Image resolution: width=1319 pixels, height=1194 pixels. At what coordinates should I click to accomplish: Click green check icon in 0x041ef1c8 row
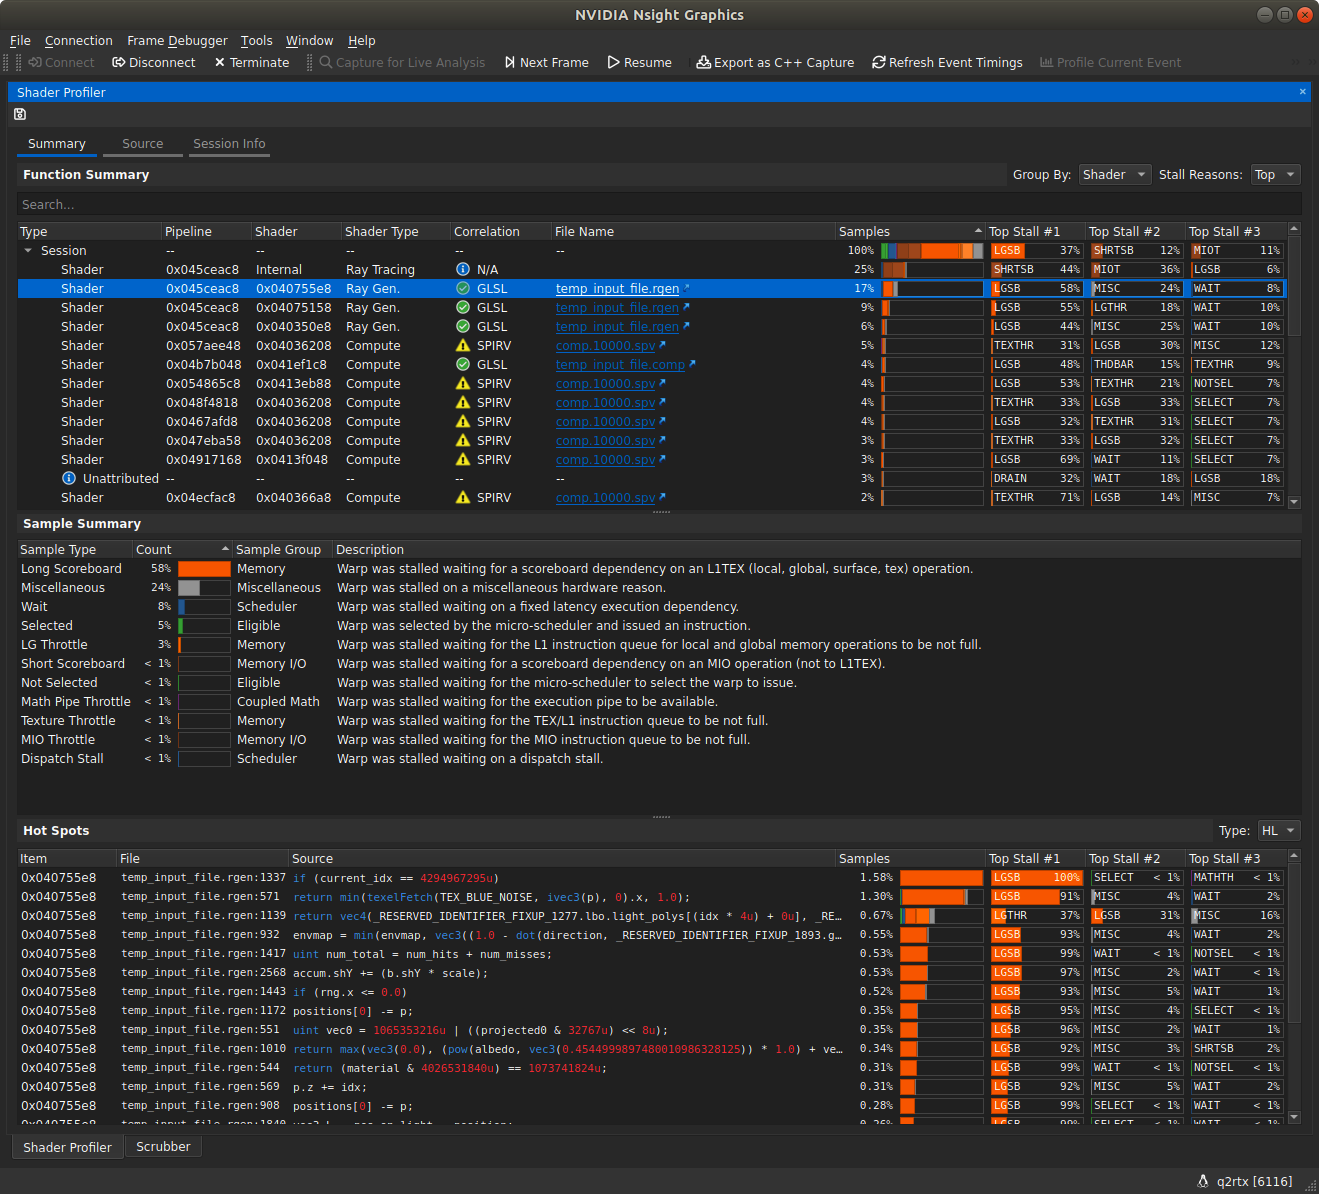(x=463, y=364)
